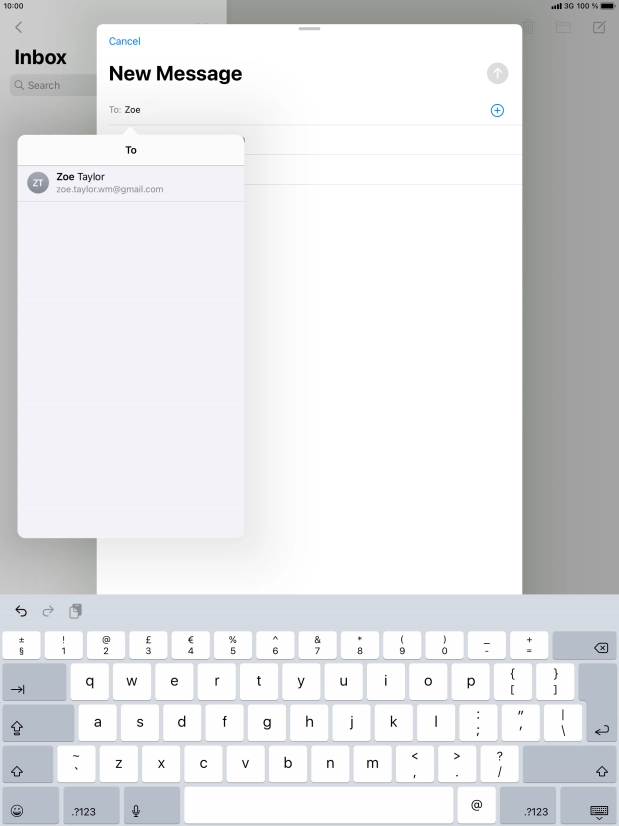Viewport: 619px width, 826px height.
Task: Switch to numbers with left .?123 key
Action: click(x=92, y=810)
